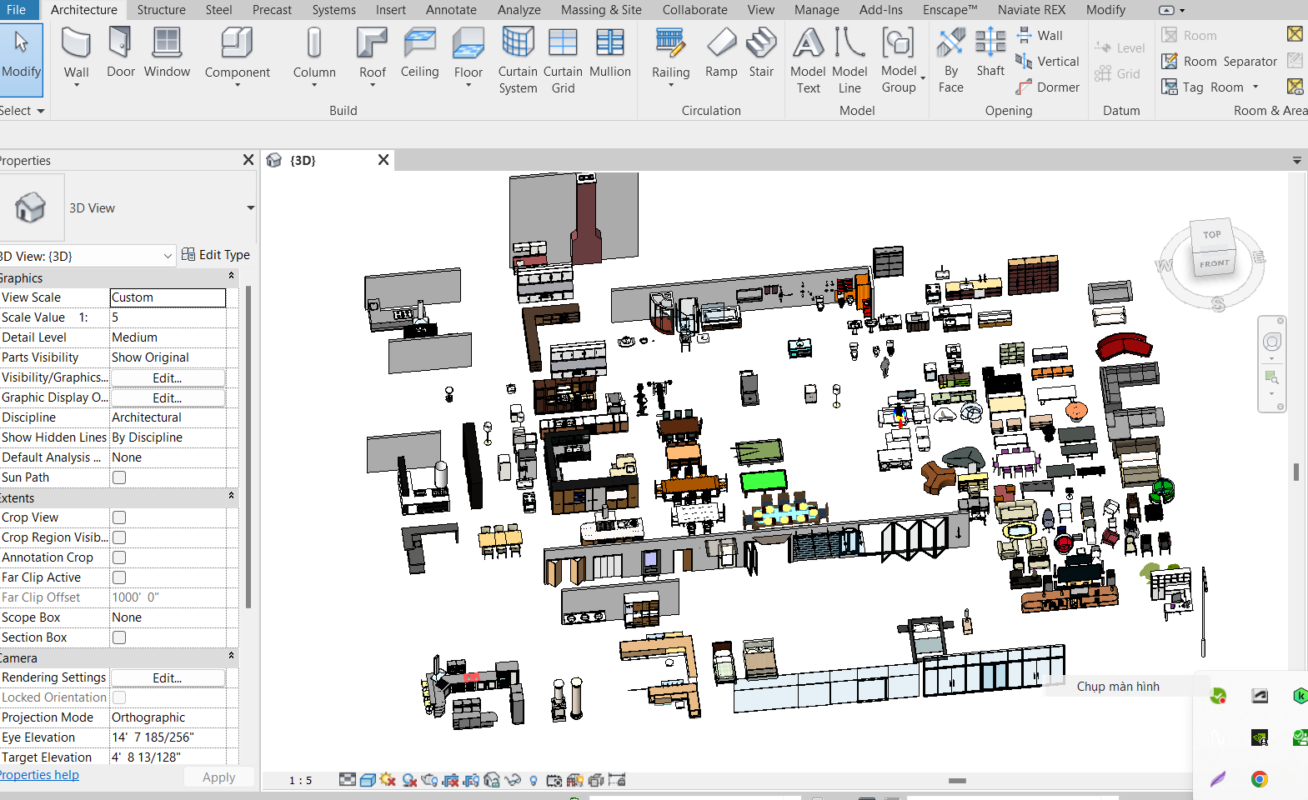Image resolution: width=1308 pixels, height=800 pixels.
Task: Enable the Sun Path checkbox
Action: pos(119,478)
